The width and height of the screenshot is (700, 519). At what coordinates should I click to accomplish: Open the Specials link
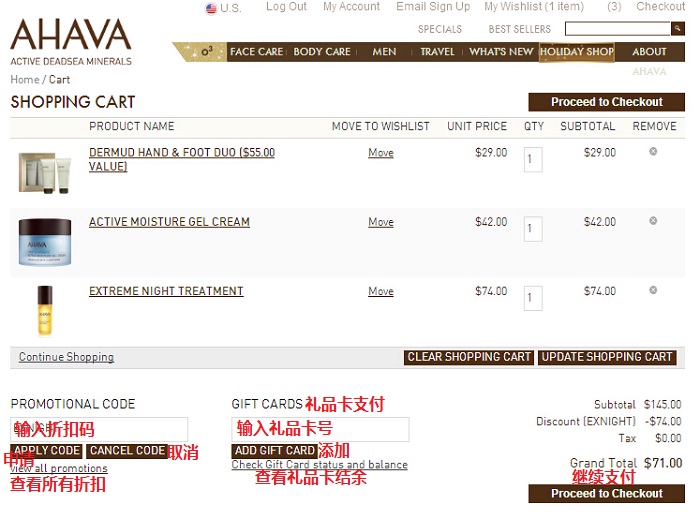(x=440, y=29)
